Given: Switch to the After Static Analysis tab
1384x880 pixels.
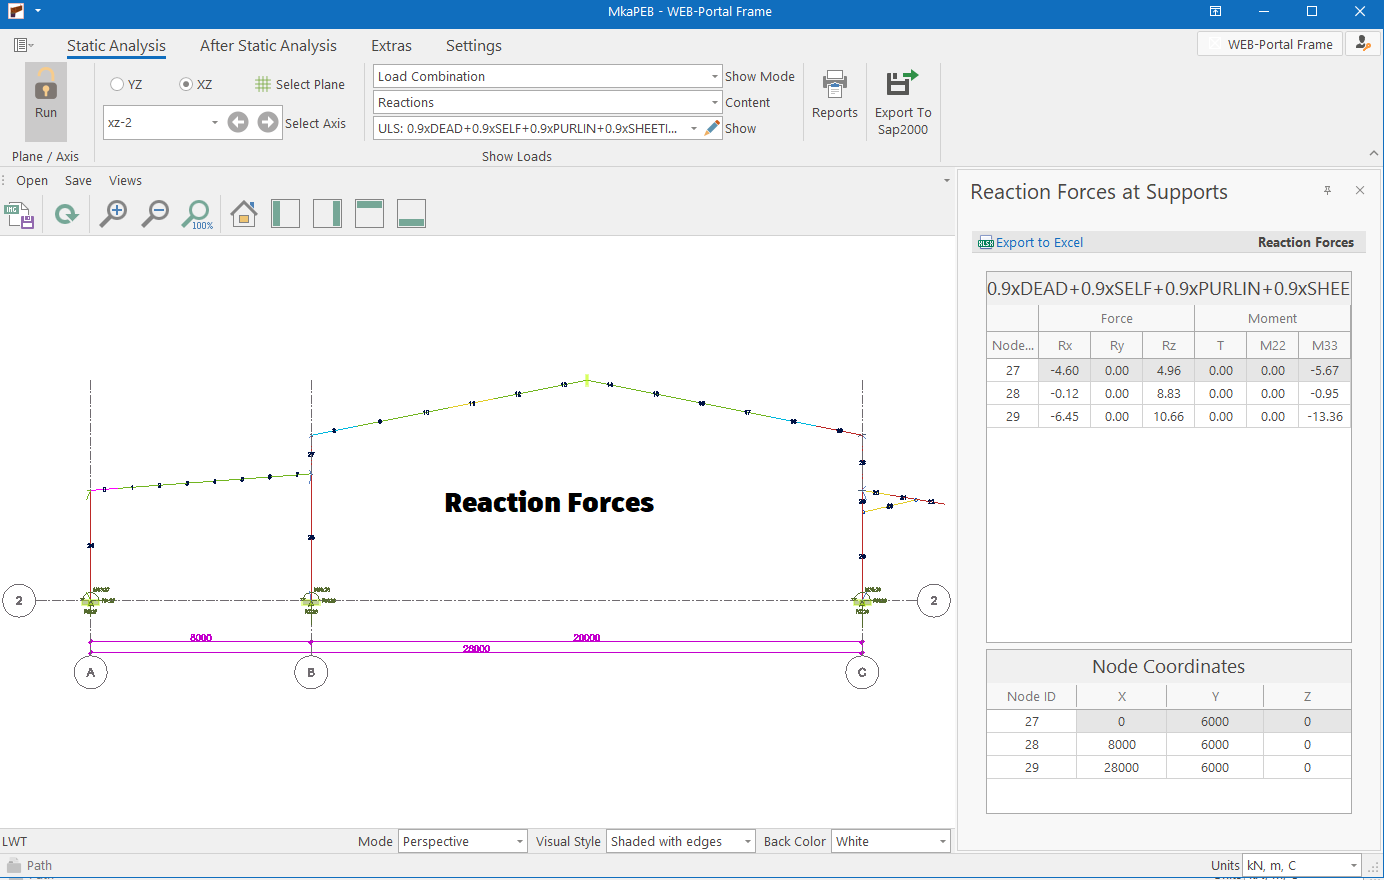Looking at the screenshot, I should coord(268,46).
